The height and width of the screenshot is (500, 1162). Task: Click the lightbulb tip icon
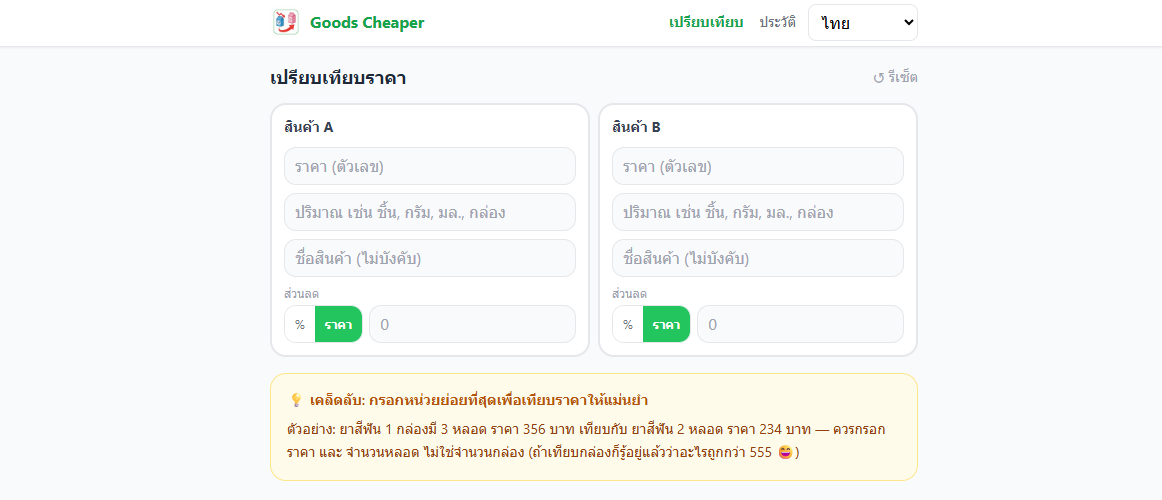[296, 400]
